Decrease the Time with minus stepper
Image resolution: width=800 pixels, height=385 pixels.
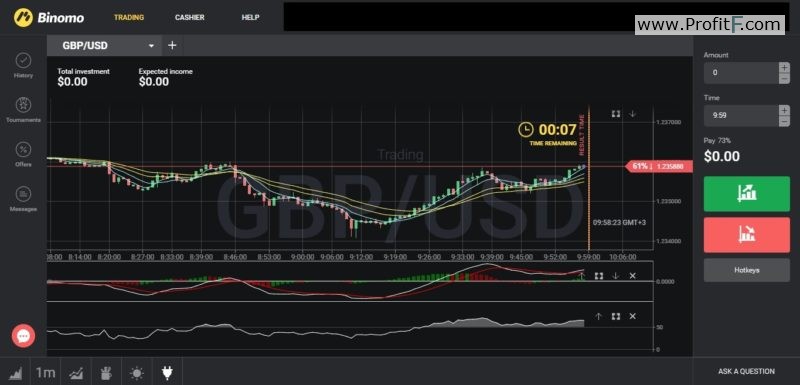(784, 121)
